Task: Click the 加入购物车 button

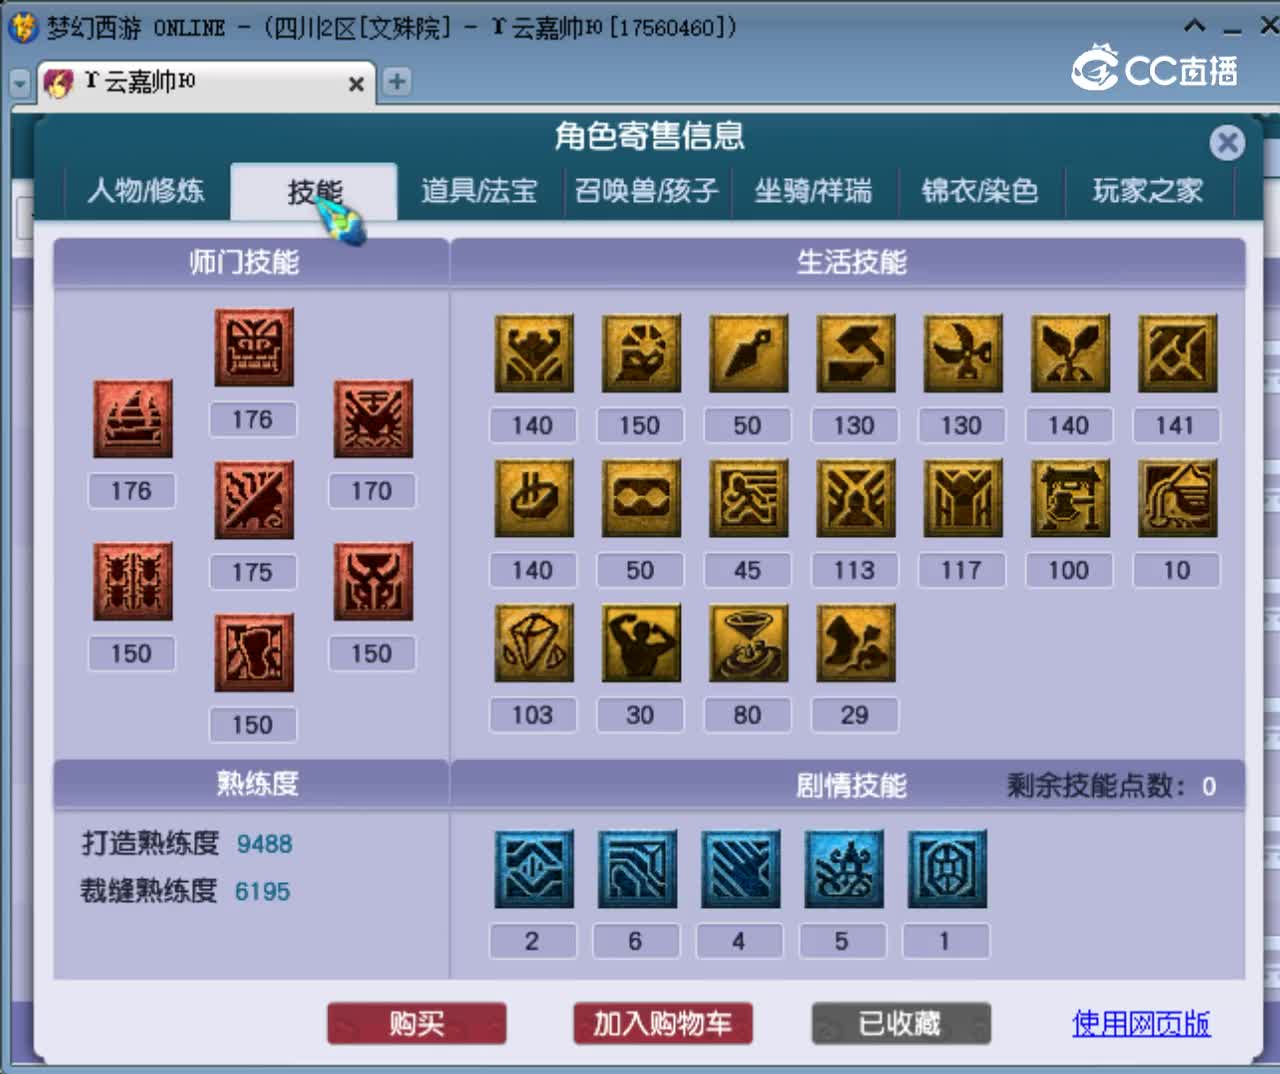Action: point(663,1023)
